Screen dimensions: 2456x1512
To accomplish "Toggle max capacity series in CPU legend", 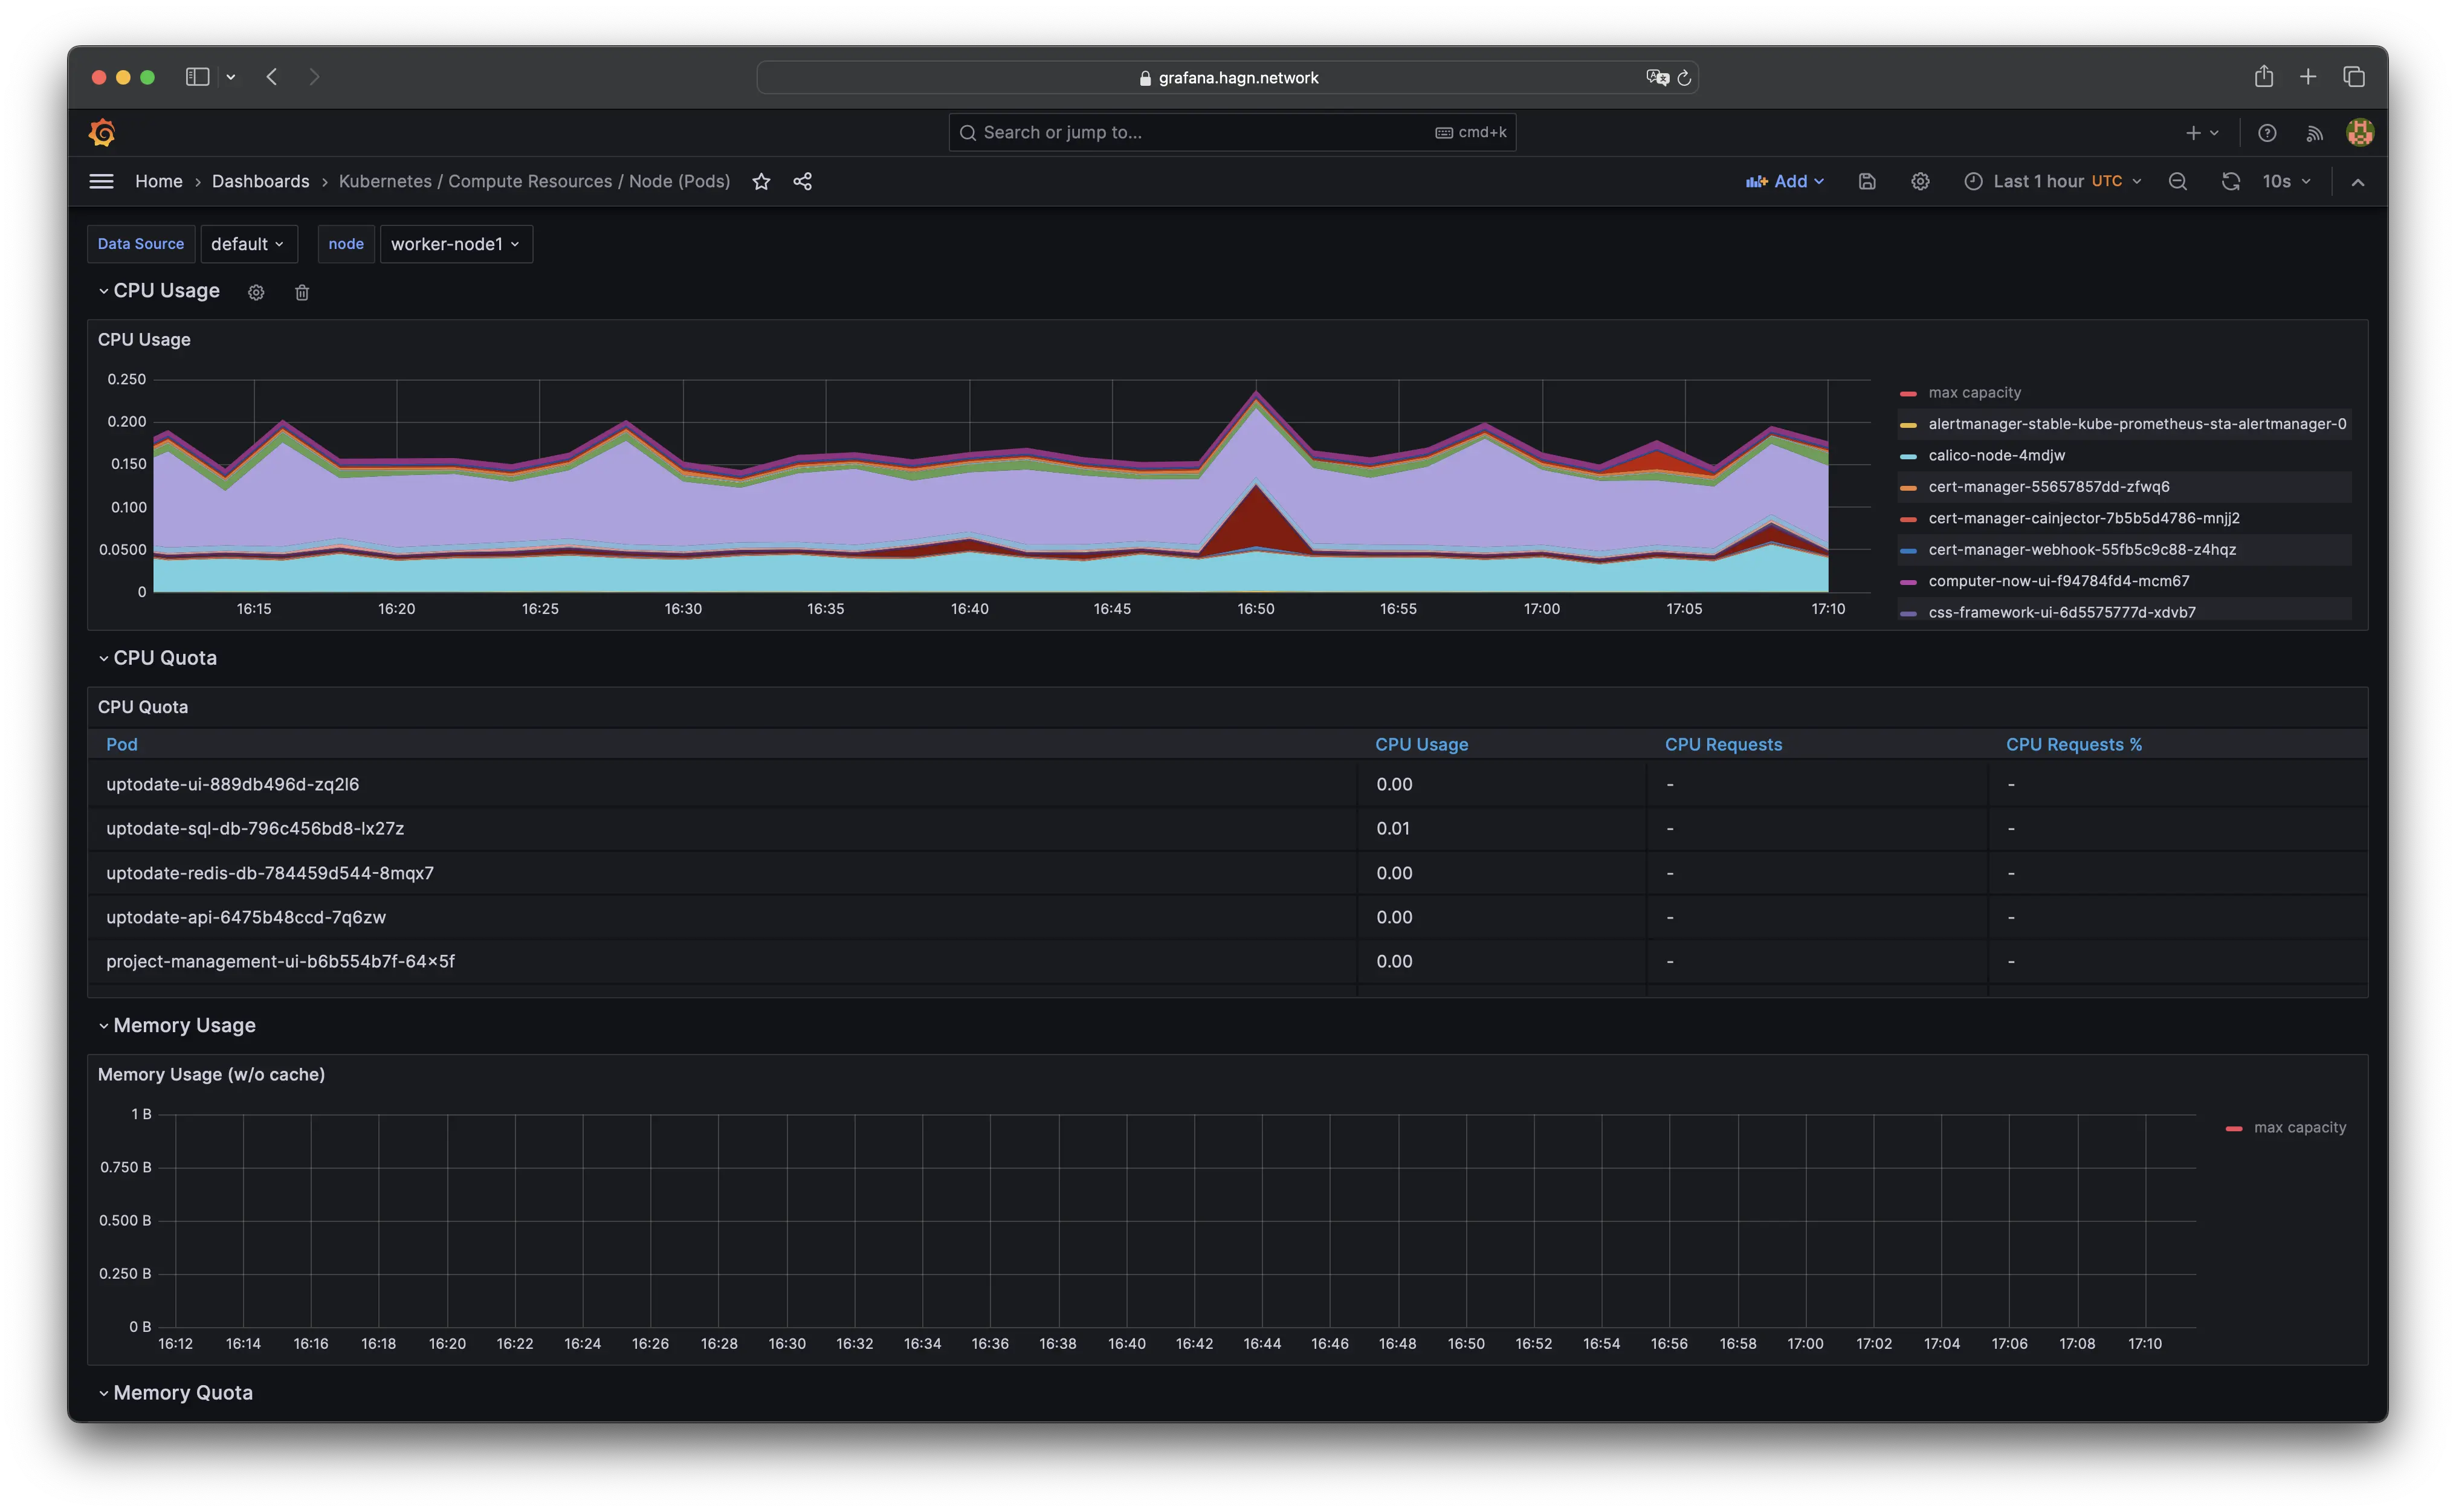I will tap(1974, 392).
